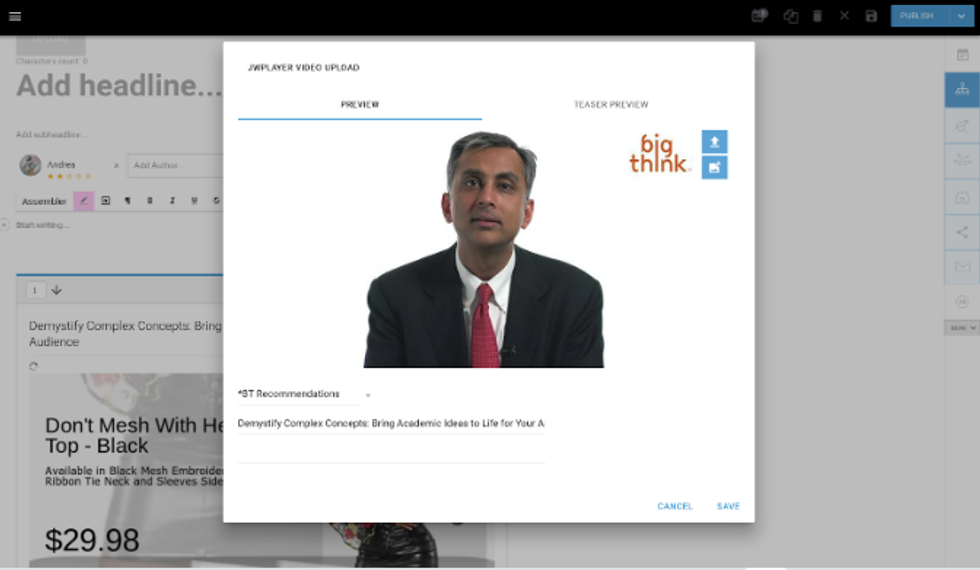980x570 pixels.
Task: Click the add image icon in dialog
Action: tap(714, 168)
